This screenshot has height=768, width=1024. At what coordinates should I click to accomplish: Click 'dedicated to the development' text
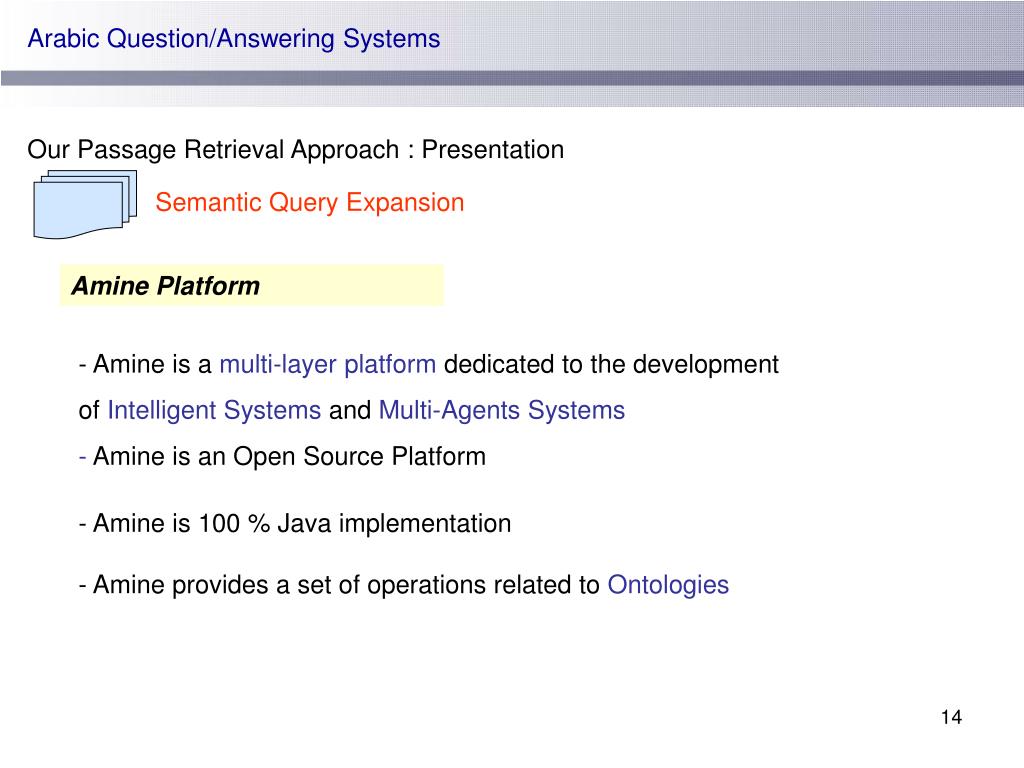611,364
